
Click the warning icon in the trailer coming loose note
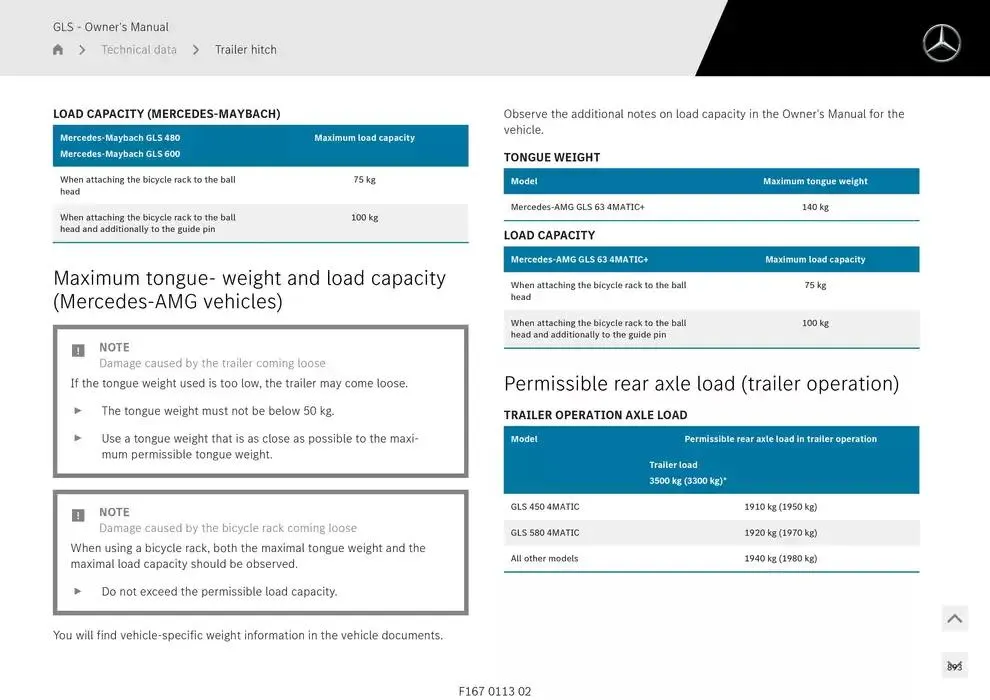(78, 350)
